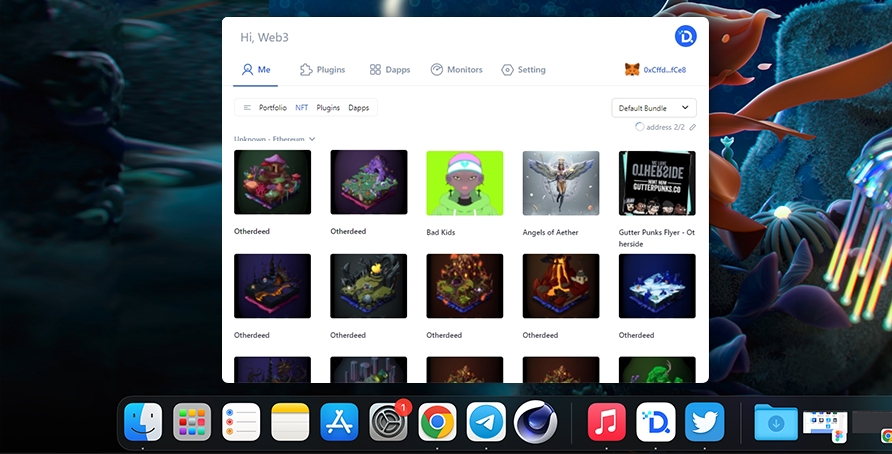Screen dimensions: 892x454
Task: Open the D logo app in the dock
Action: pyautogui.click(x=655, y=422)
